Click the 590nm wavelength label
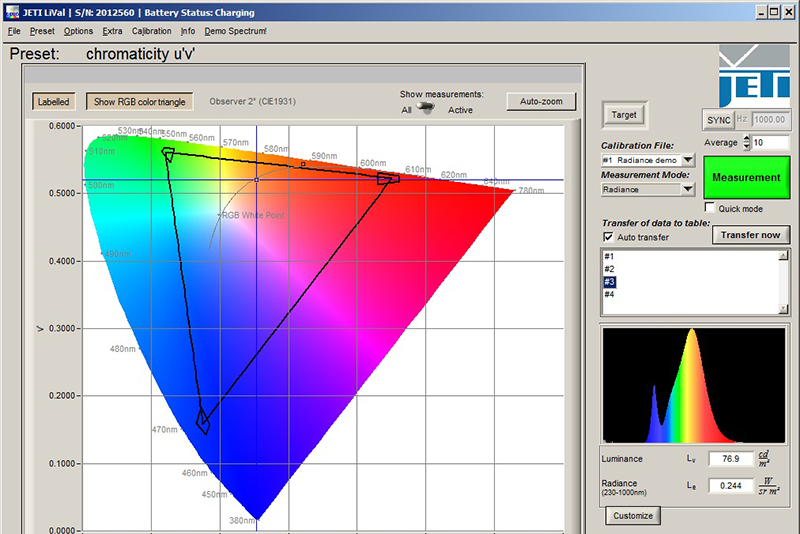The width and height of the screenshot is (800, 534). click(324, 156)
